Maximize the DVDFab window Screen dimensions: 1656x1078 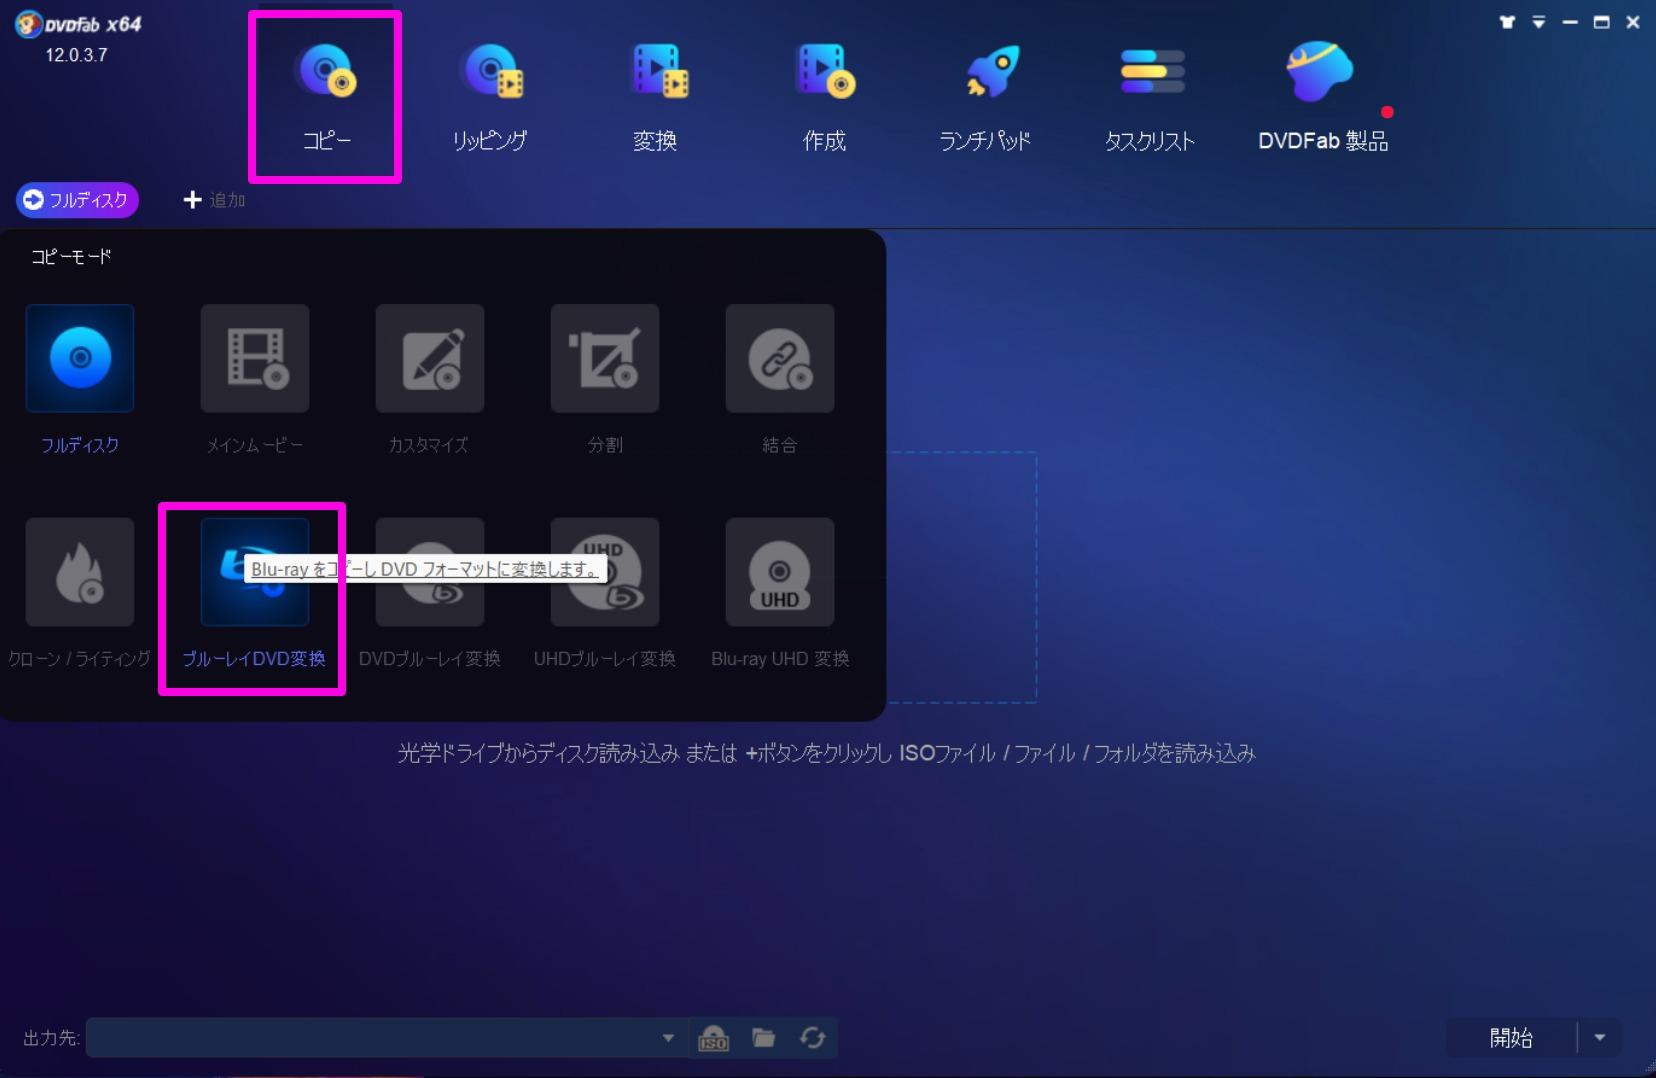tap(1602, 22)
